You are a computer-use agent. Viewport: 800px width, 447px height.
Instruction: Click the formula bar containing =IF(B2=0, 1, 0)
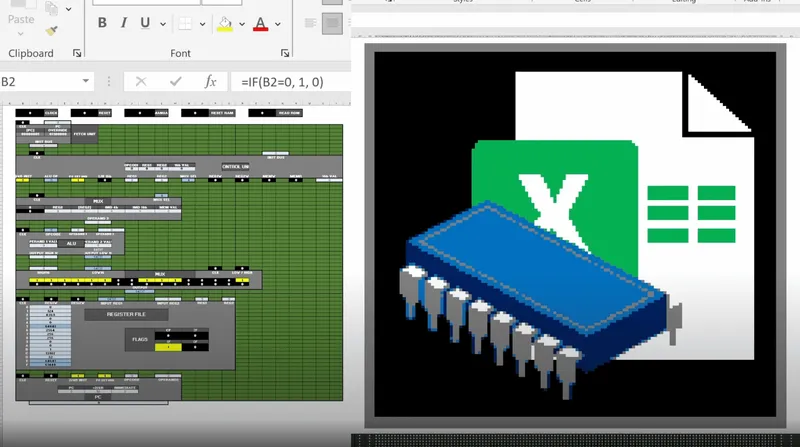pos(291,82)
